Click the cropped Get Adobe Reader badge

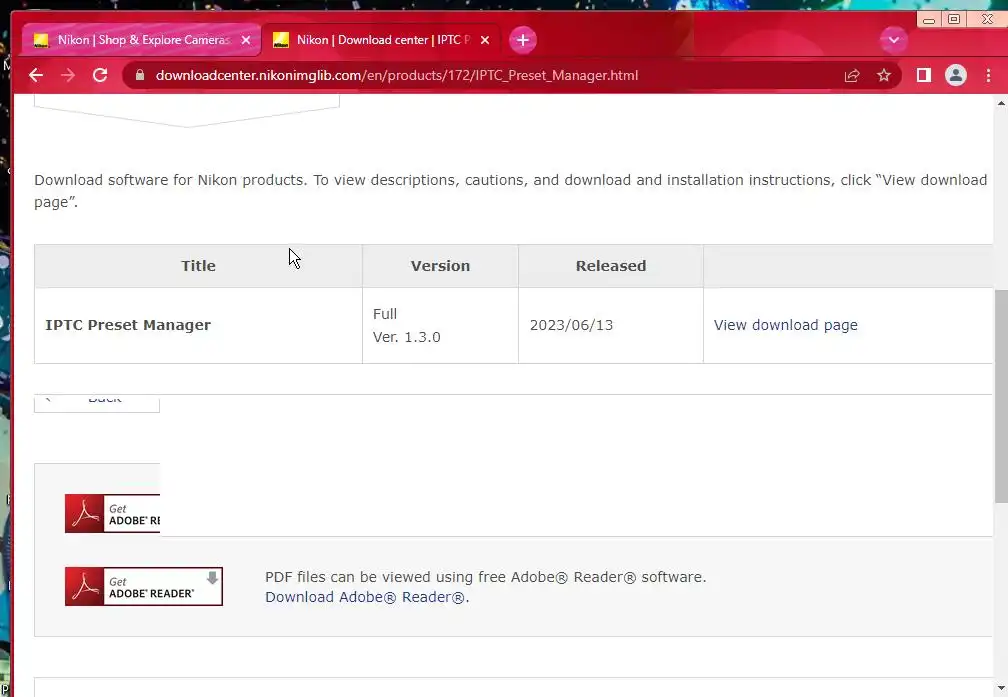(x=112, y=513)
